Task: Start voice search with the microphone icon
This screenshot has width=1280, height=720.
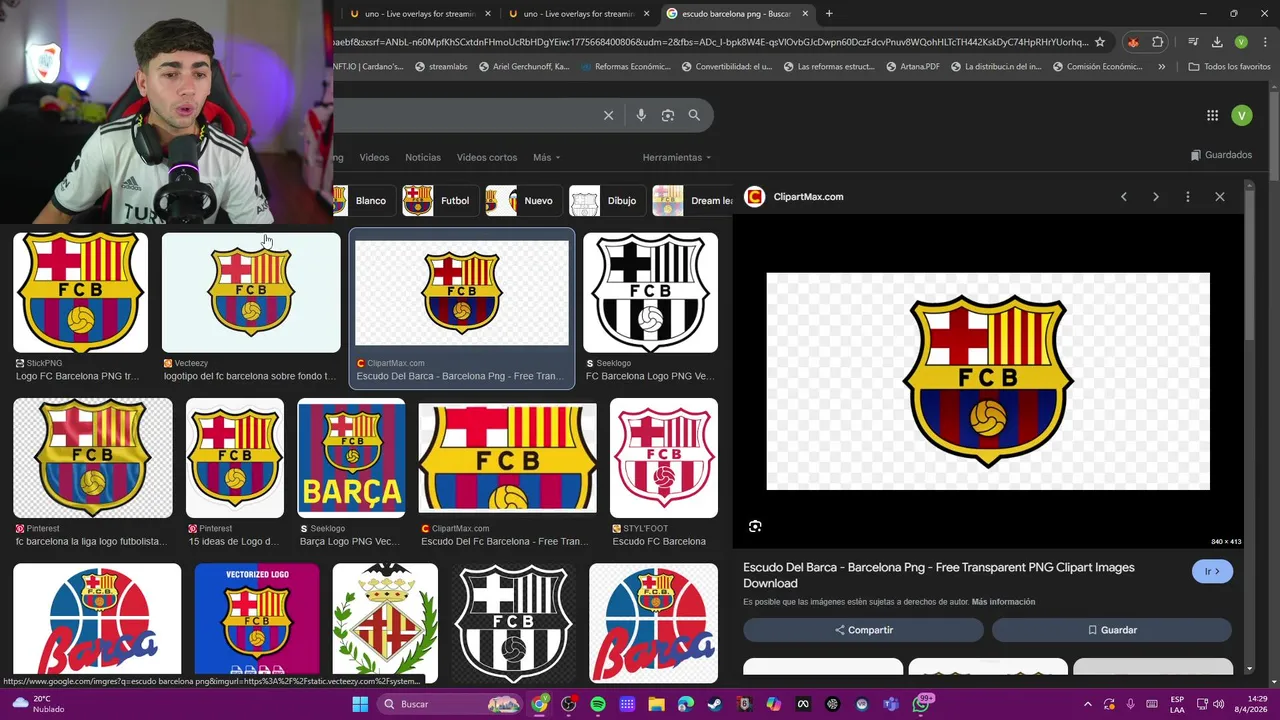Action: pyautogui.click(x=641, y=115)
